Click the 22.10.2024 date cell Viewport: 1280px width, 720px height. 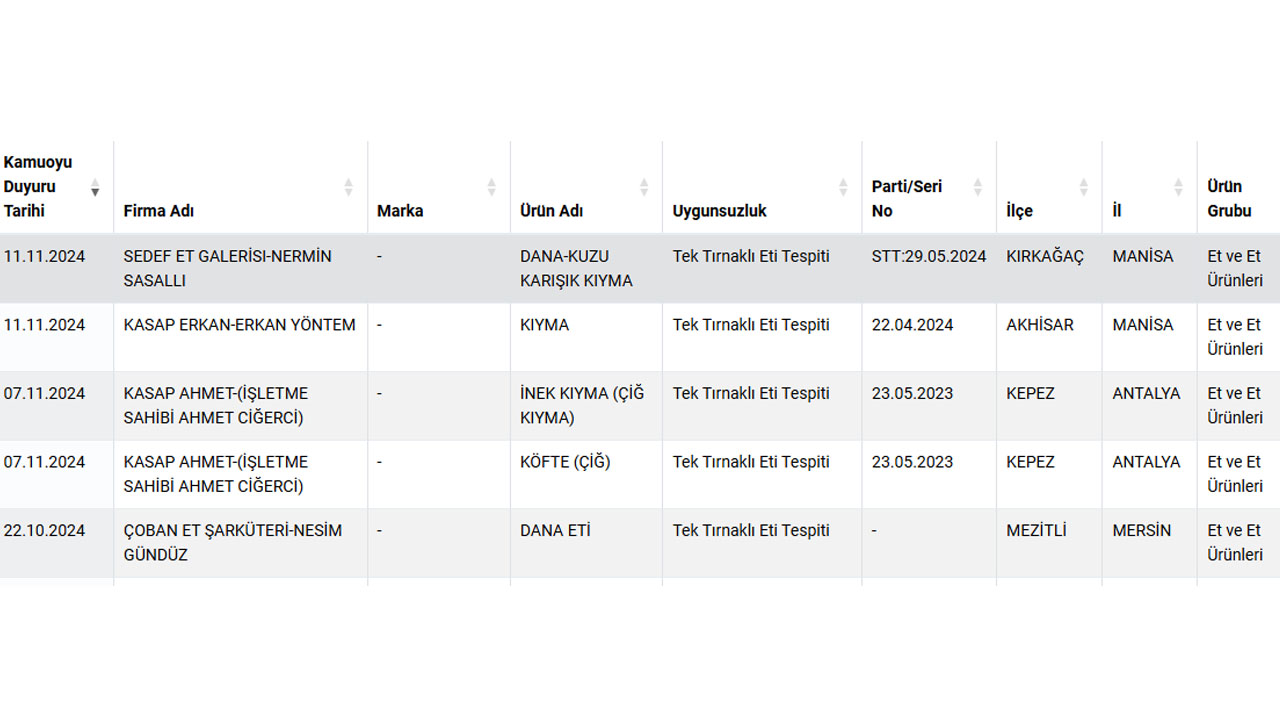pos(44,531)
